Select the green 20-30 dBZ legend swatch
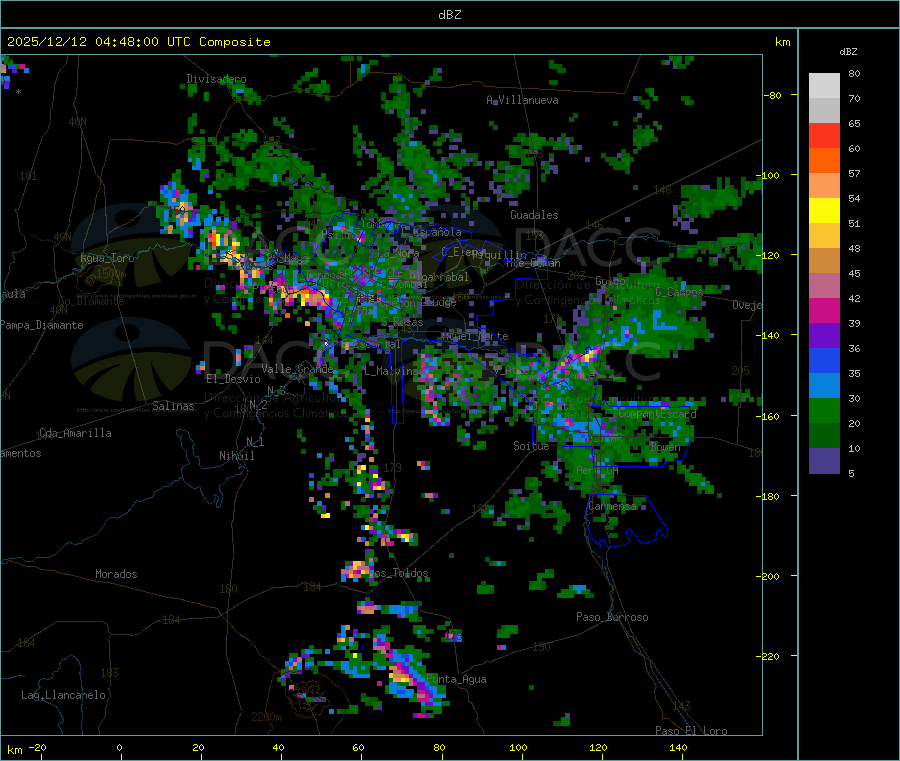The width and height of the screenshot is (900, 761). [824, 410]
